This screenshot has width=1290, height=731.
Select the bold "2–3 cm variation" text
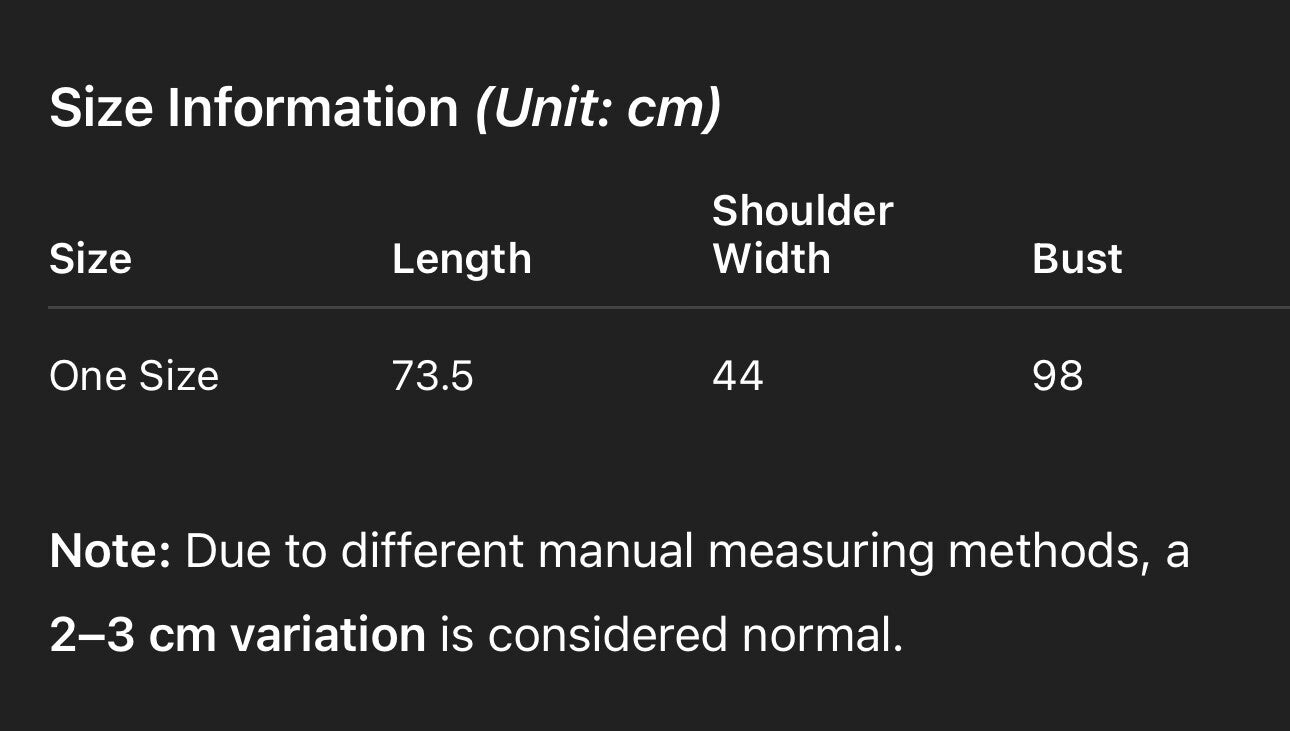click(237, 635)
